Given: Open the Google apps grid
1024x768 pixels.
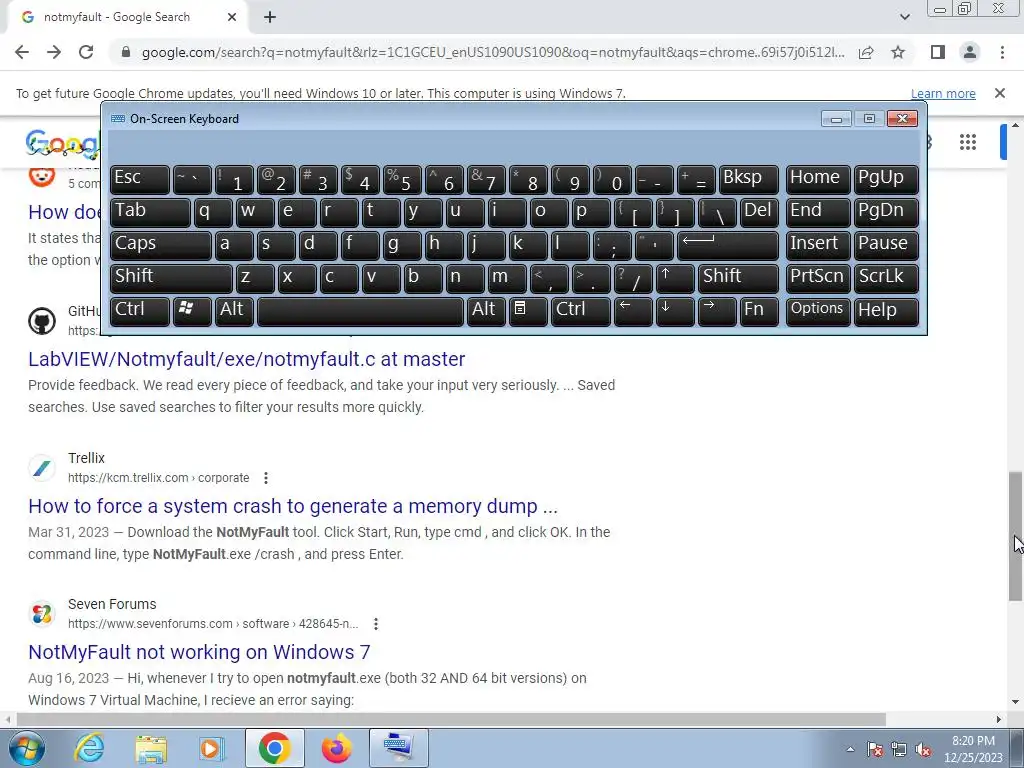Looking at the screenshot, I should (x=968, y=142).
